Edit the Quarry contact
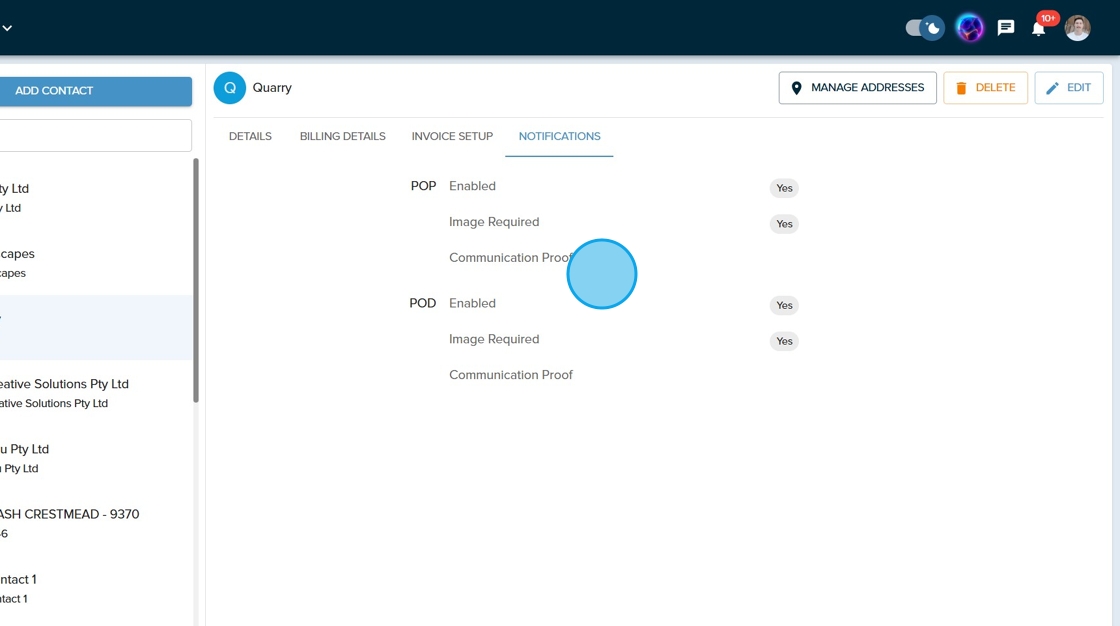 click(1068, 88)
